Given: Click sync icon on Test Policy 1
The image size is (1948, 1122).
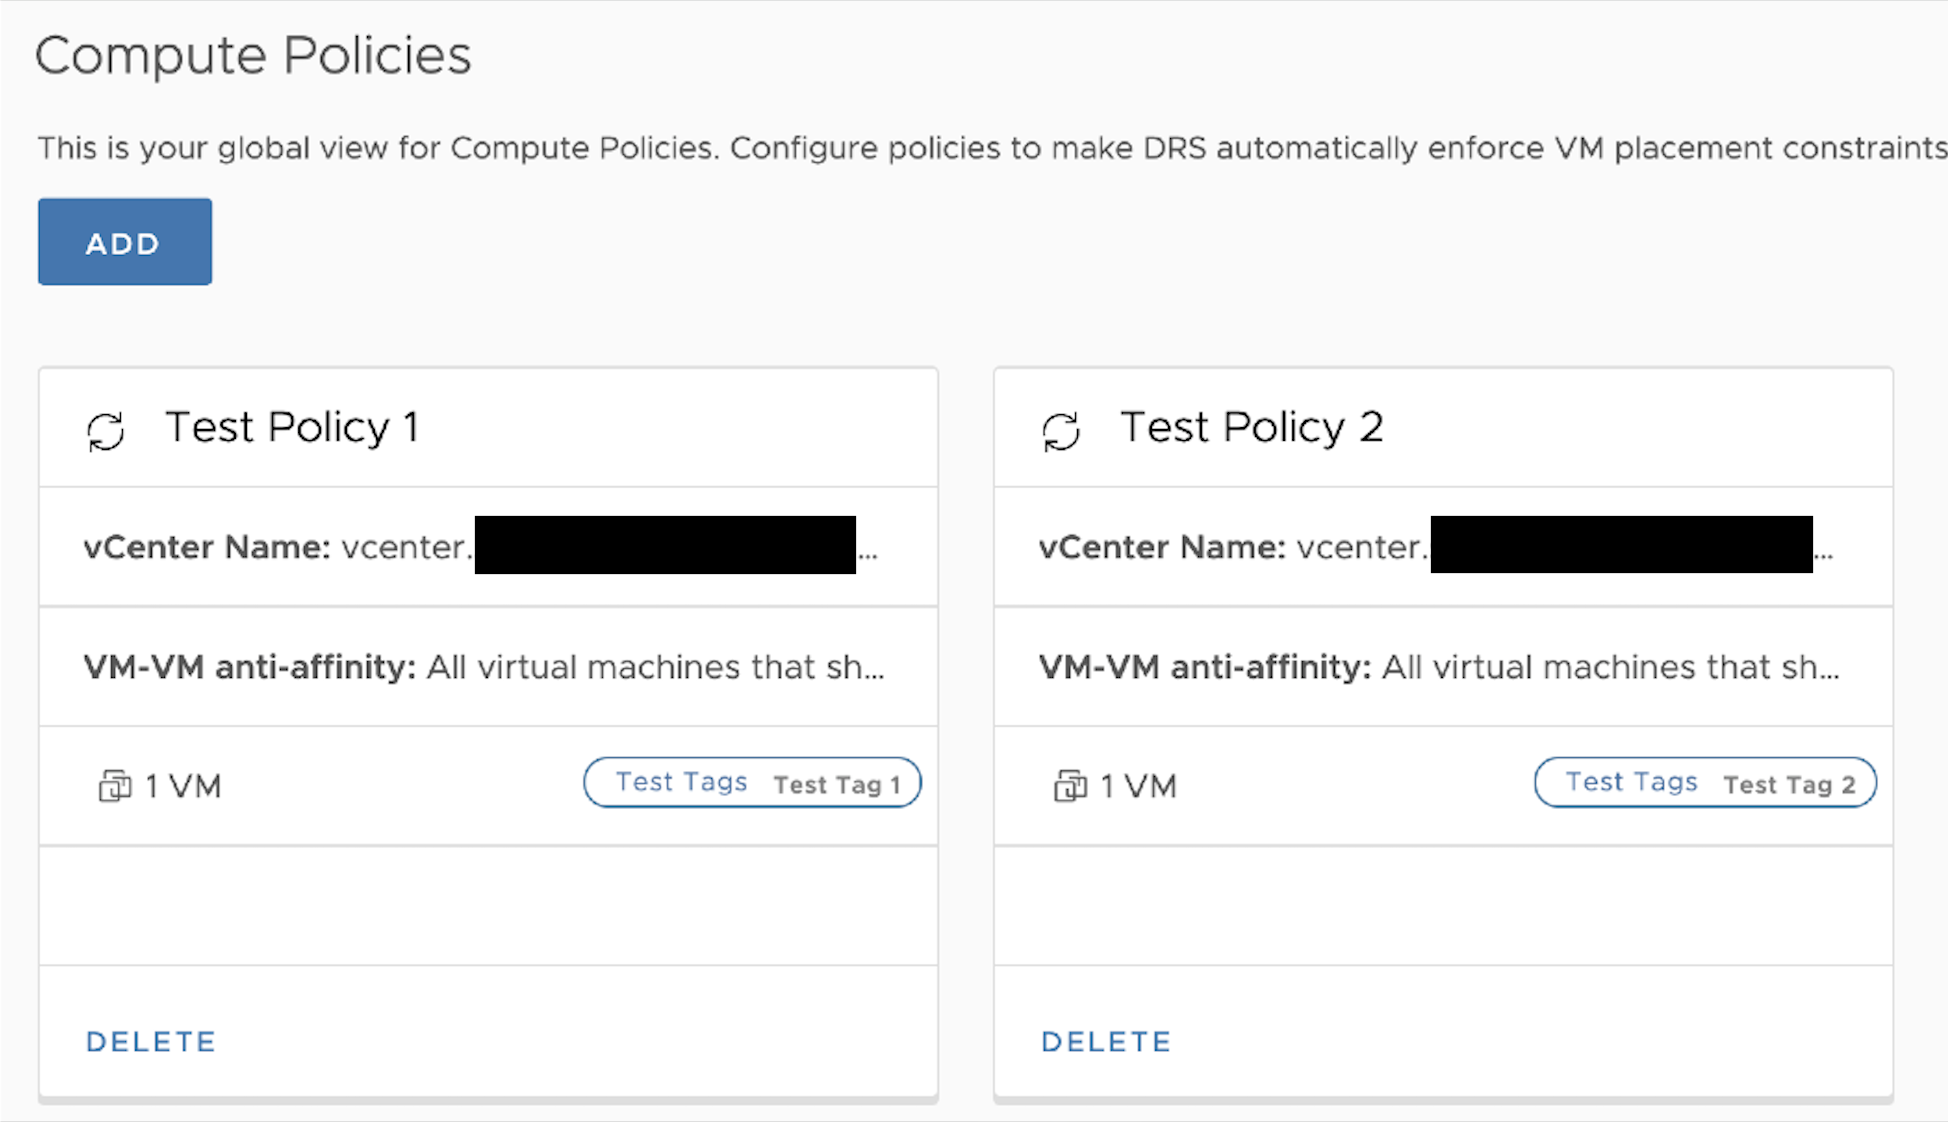Looking at the screenshot, I should [105, 432].
